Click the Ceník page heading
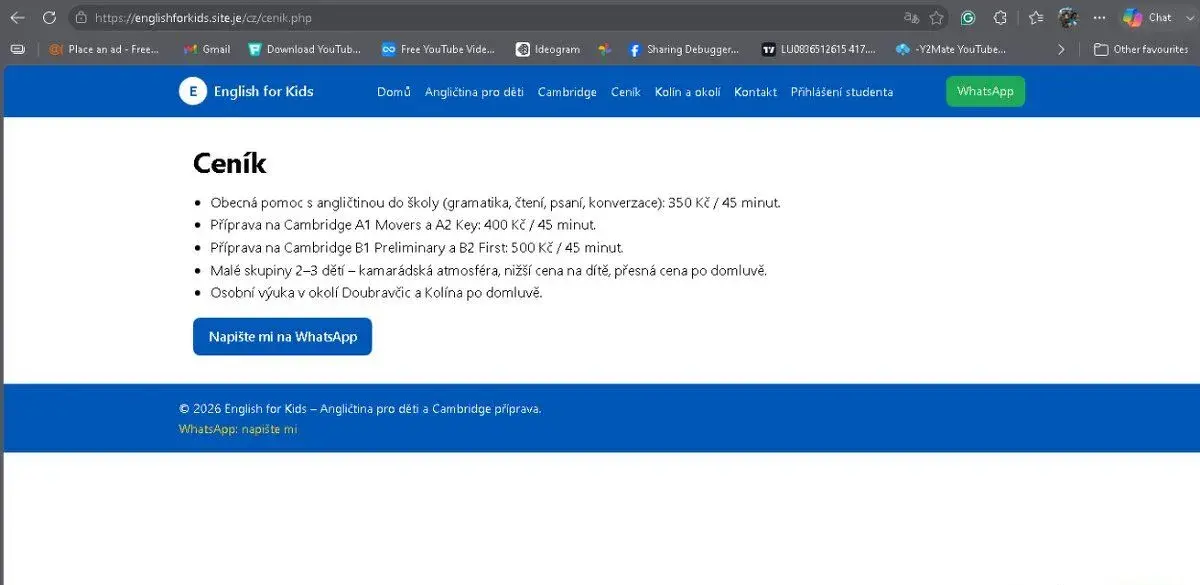The width and height of the screenshot is (1200, 585). click(230, 163)
